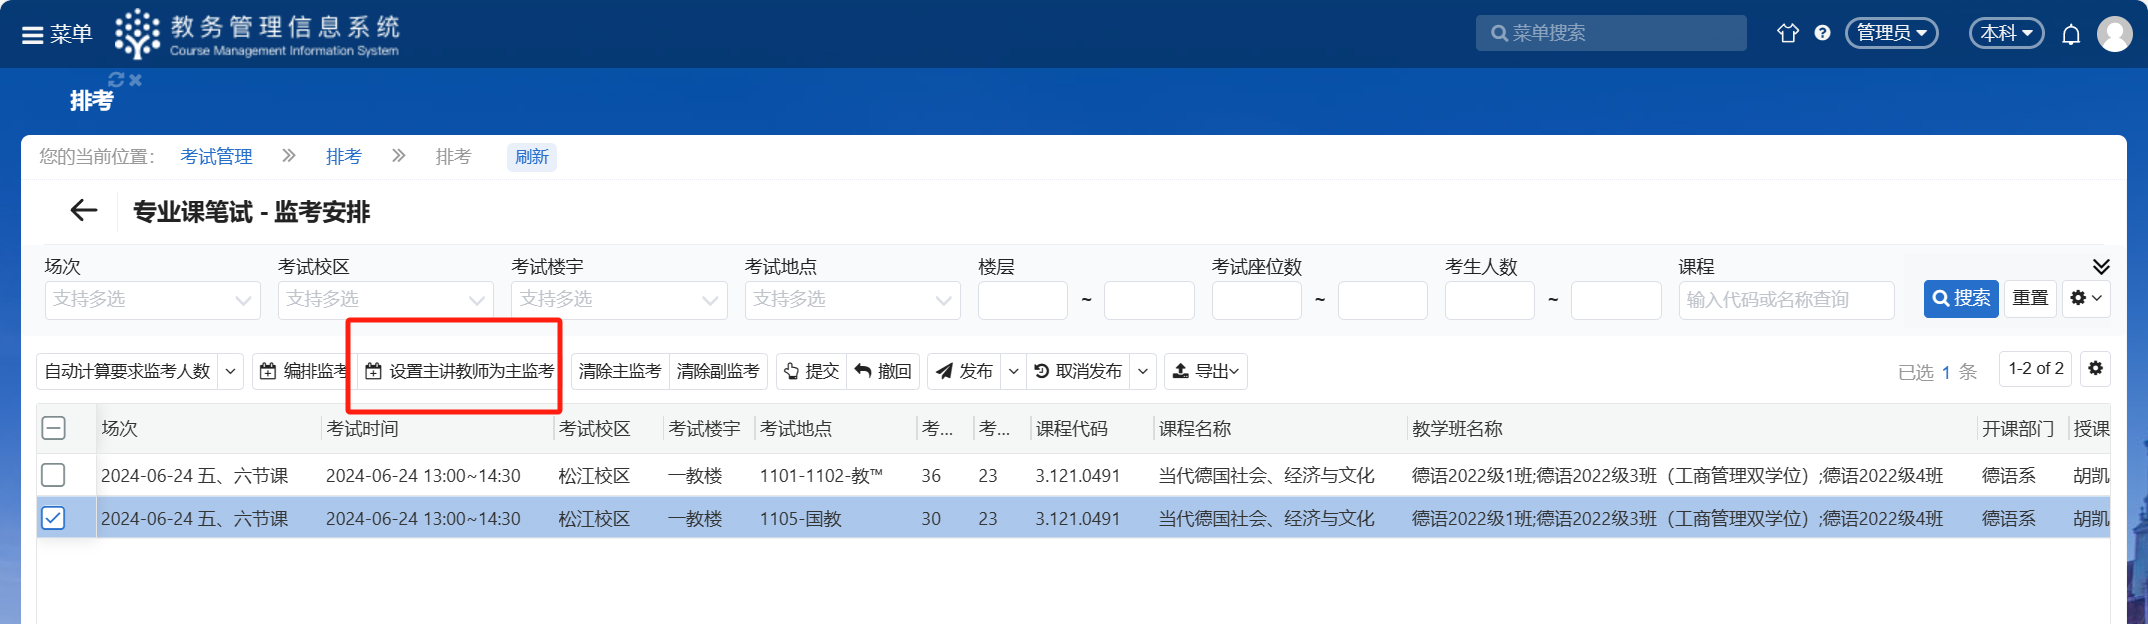Click the notification bell icon
The image size is (2148, 624).
point(2071,35)
